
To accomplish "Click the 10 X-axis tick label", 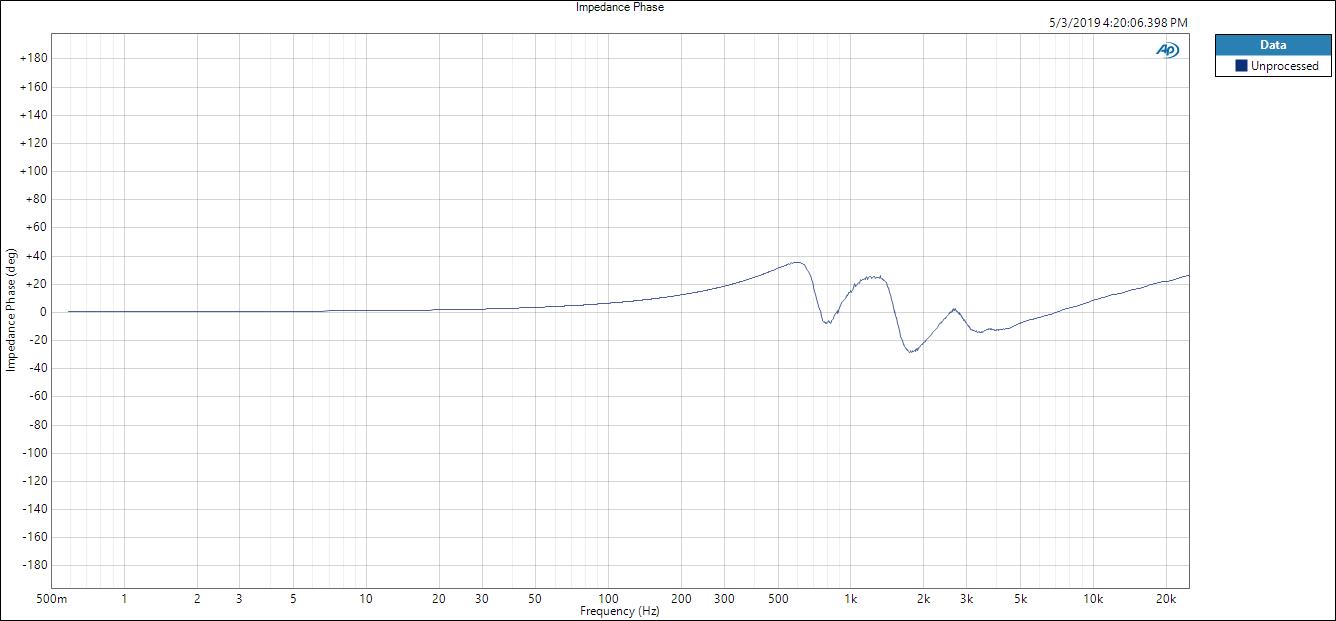I will point(366,599).
